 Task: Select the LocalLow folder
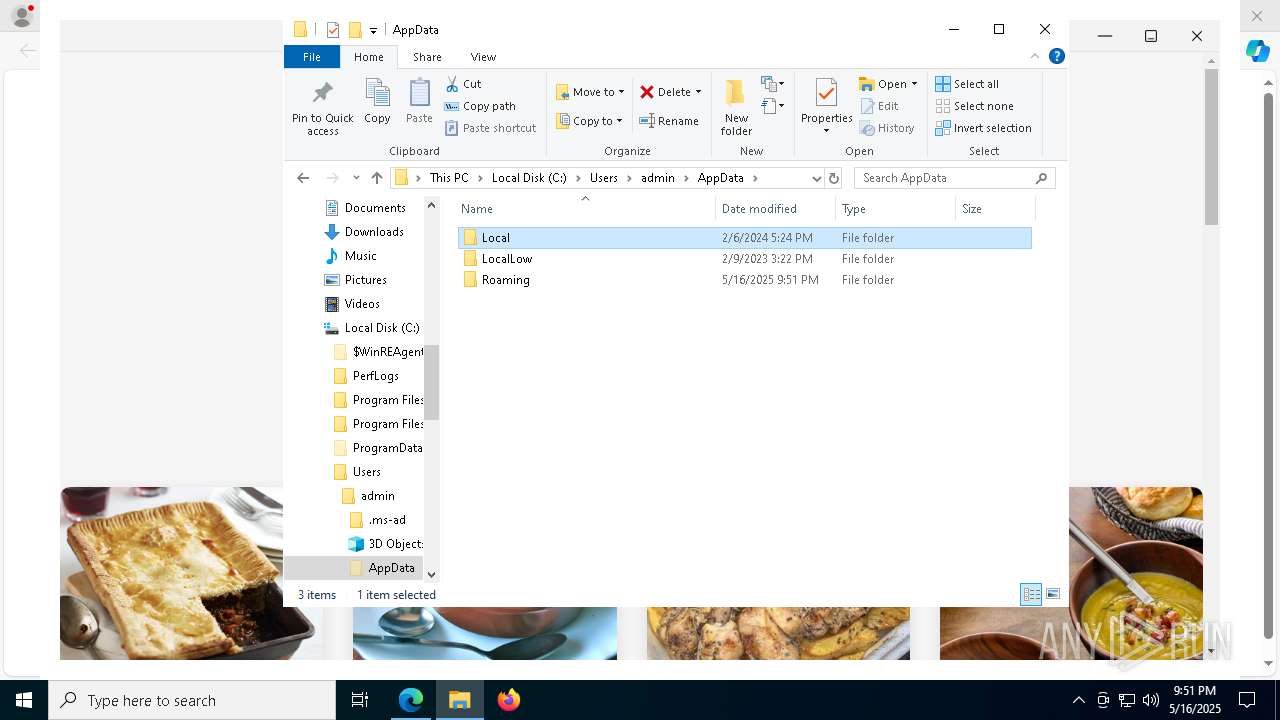coord(744,259)
